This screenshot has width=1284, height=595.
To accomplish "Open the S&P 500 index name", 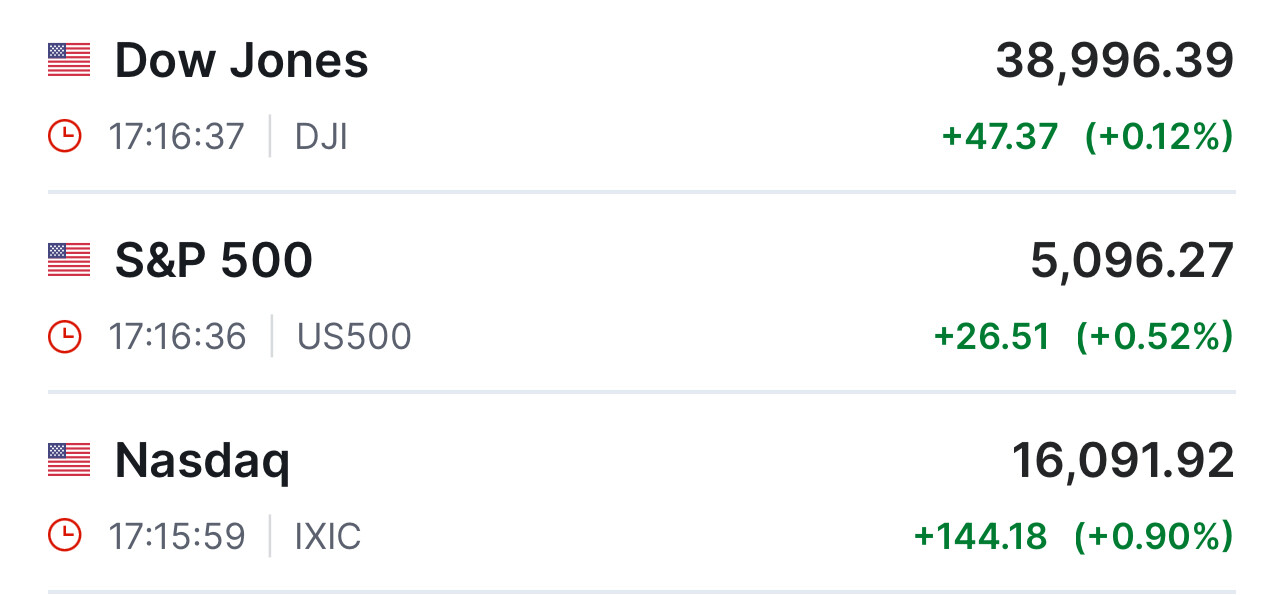I will coord(213,261).
